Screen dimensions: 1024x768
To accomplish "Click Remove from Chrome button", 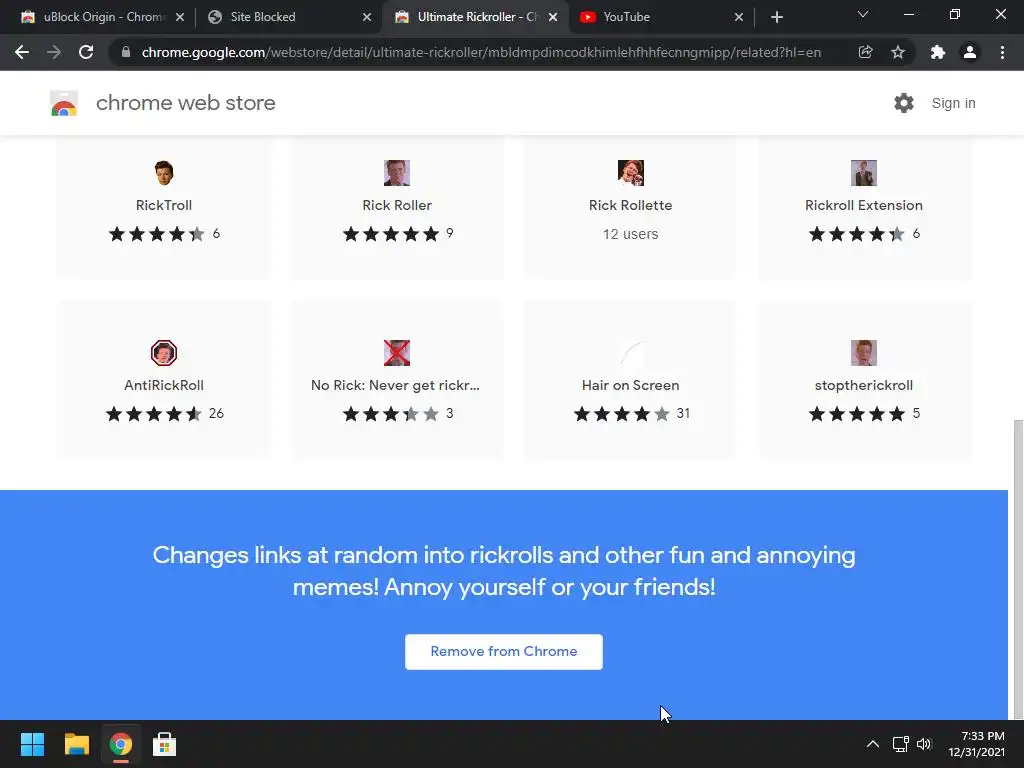I will point(504,652).
